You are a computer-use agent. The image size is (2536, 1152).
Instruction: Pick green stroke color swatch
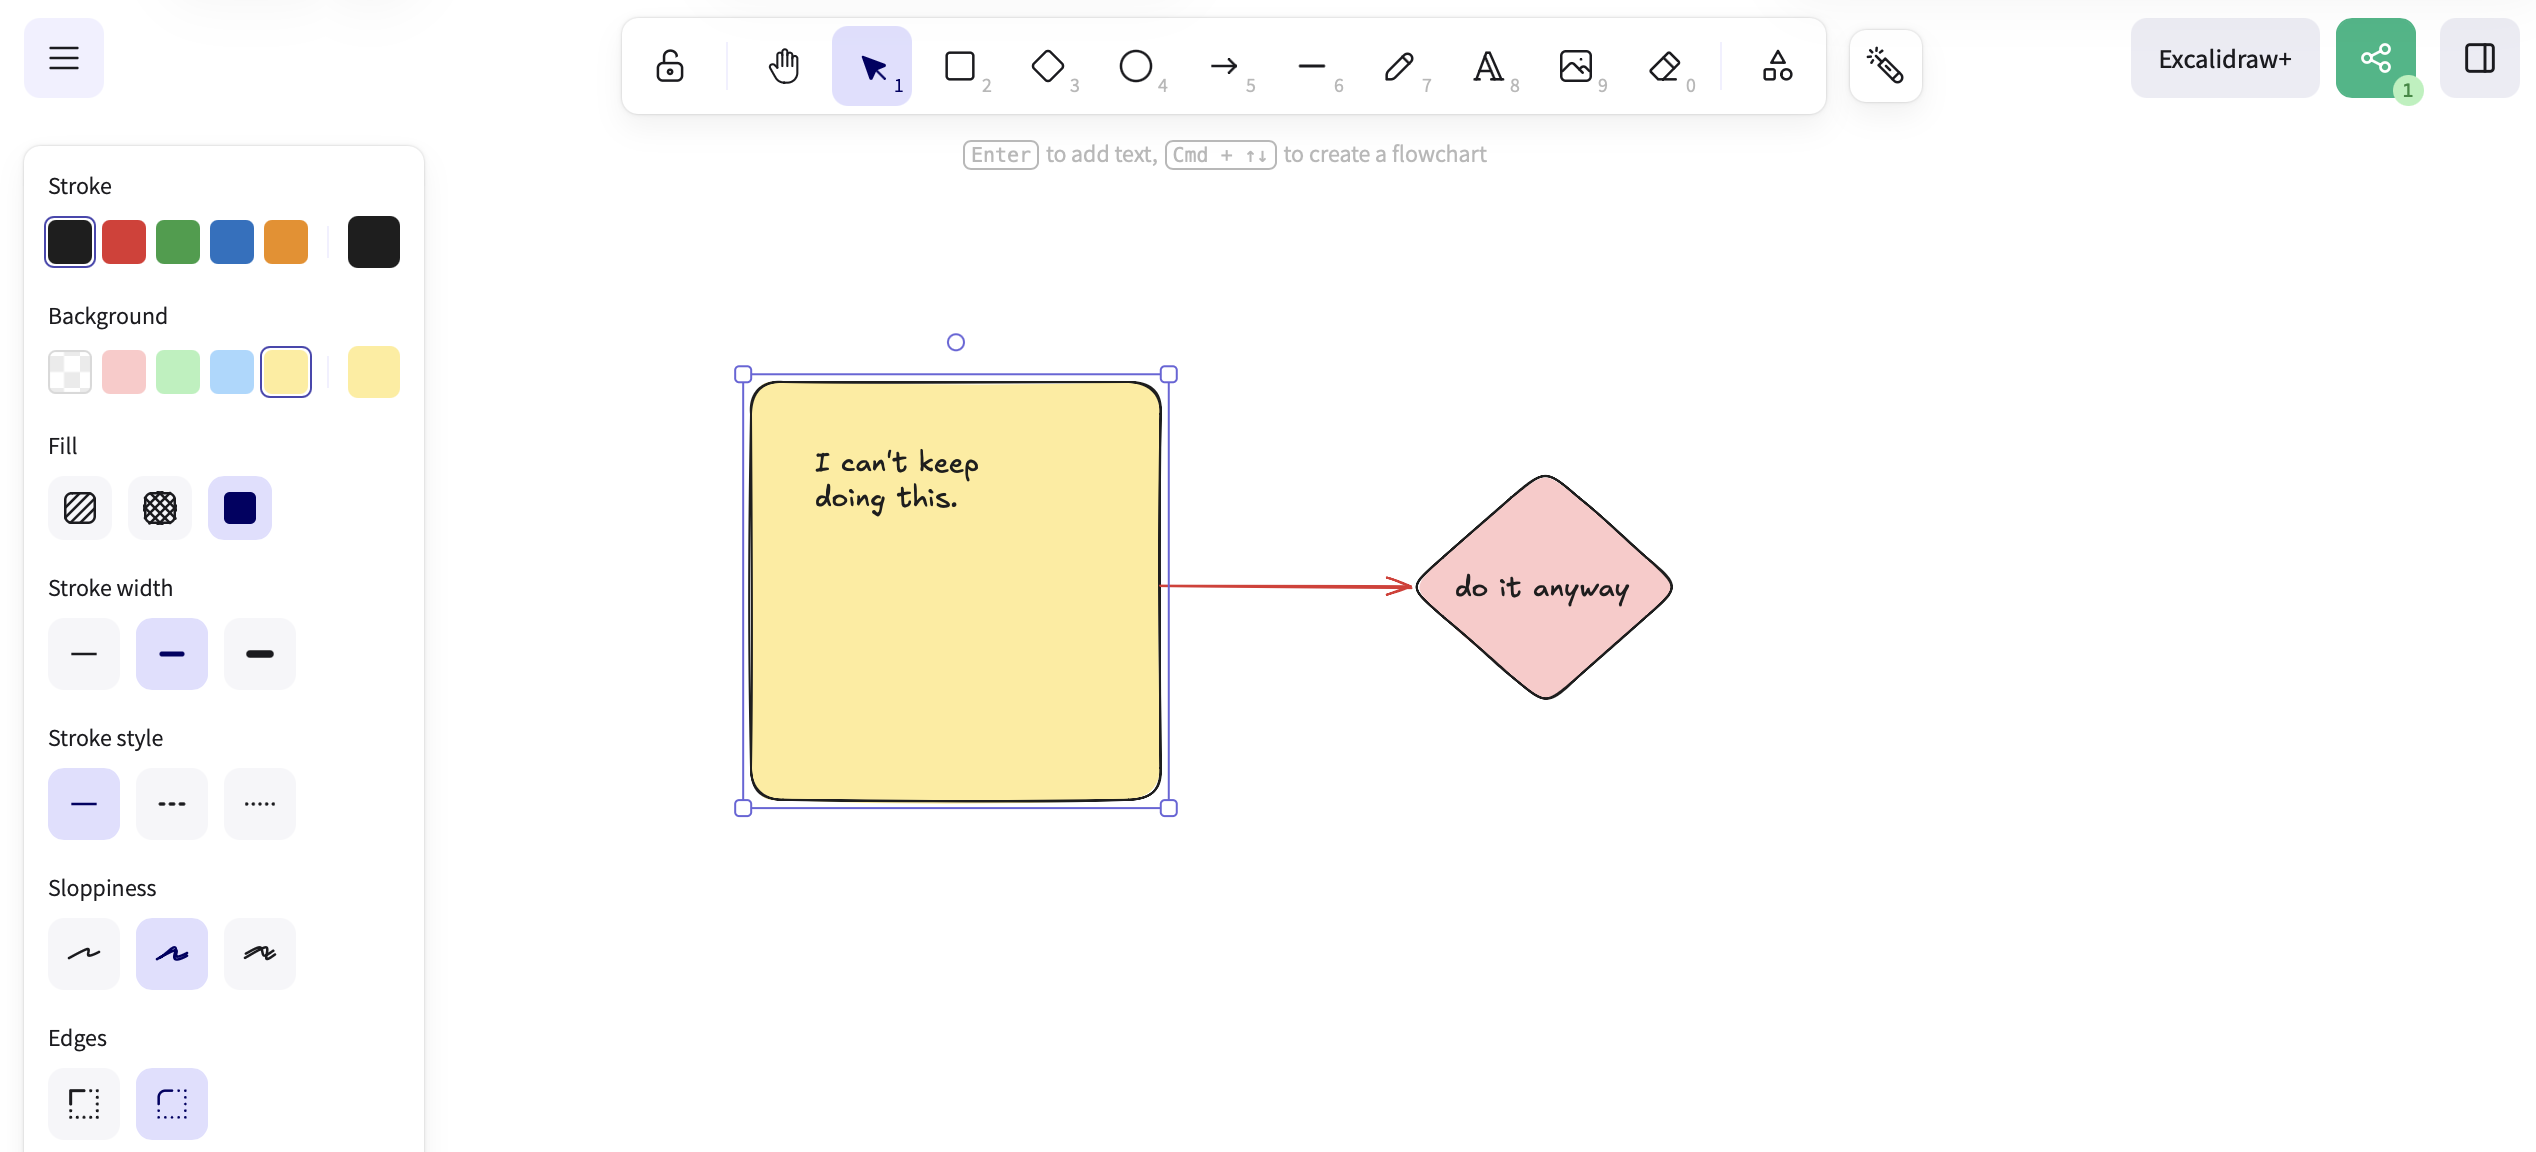click(178, 242)
